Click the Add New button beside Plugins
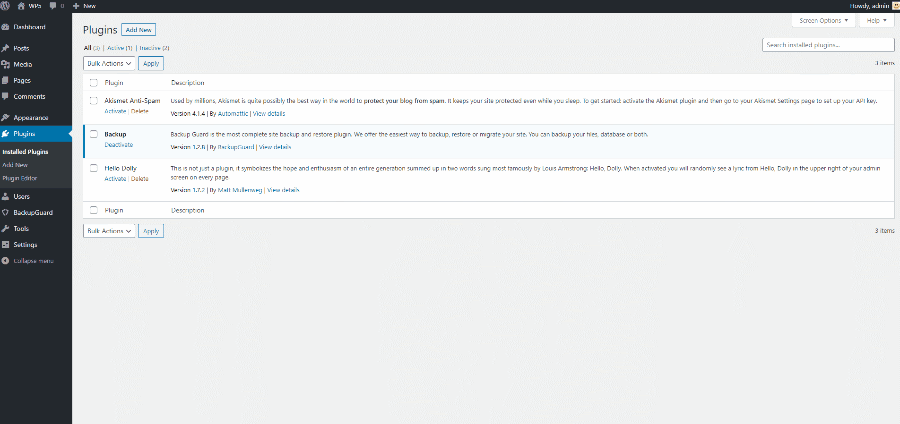This screenshot has width=900, height=424. click(138, 30)
